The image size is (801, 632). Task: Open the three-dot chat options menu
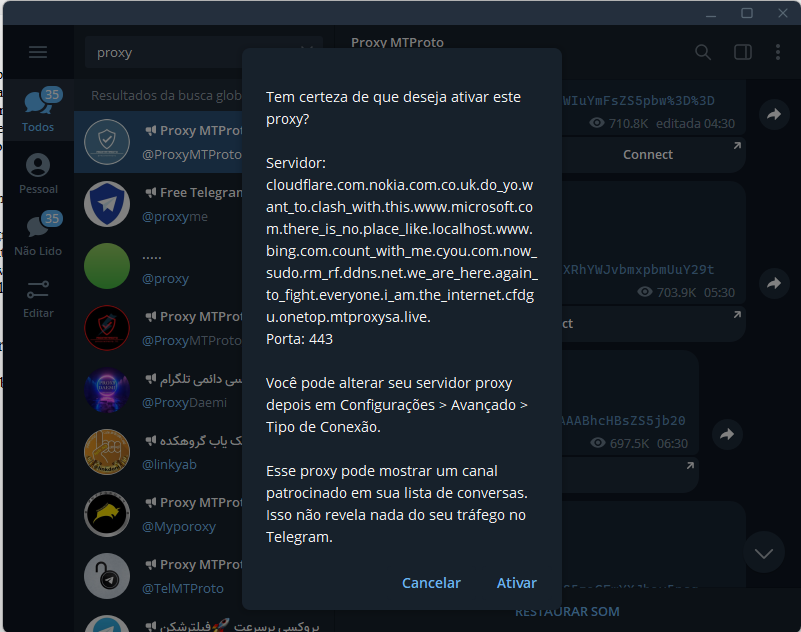778,52
